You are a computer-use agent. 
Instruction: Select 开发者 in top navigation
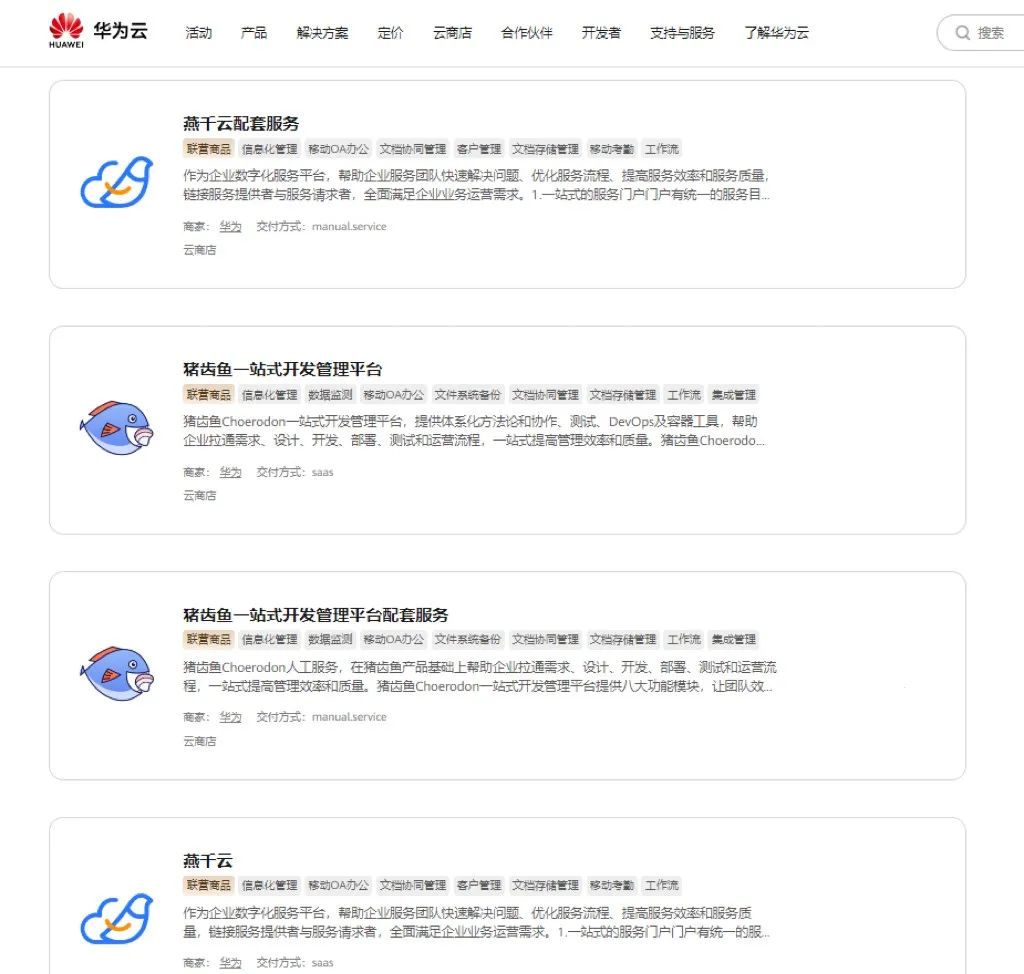pos(601,33)
